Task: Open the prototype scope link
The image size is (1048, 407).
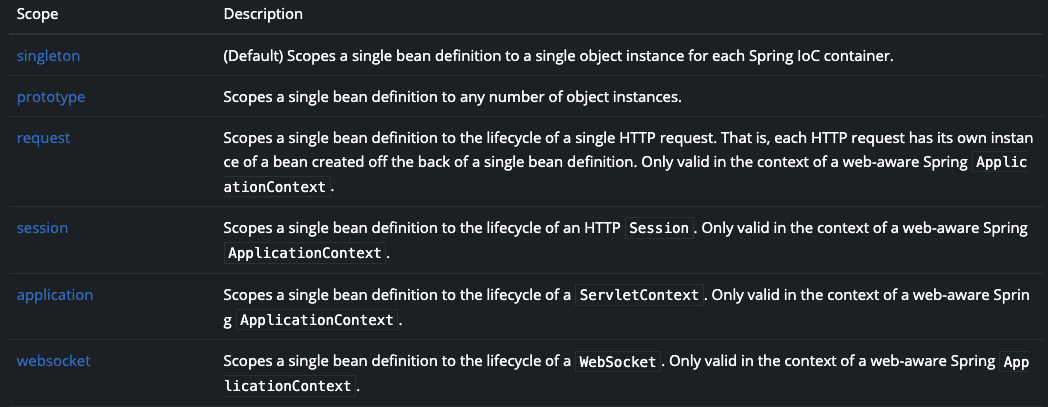Action: (x=51, y=97)
